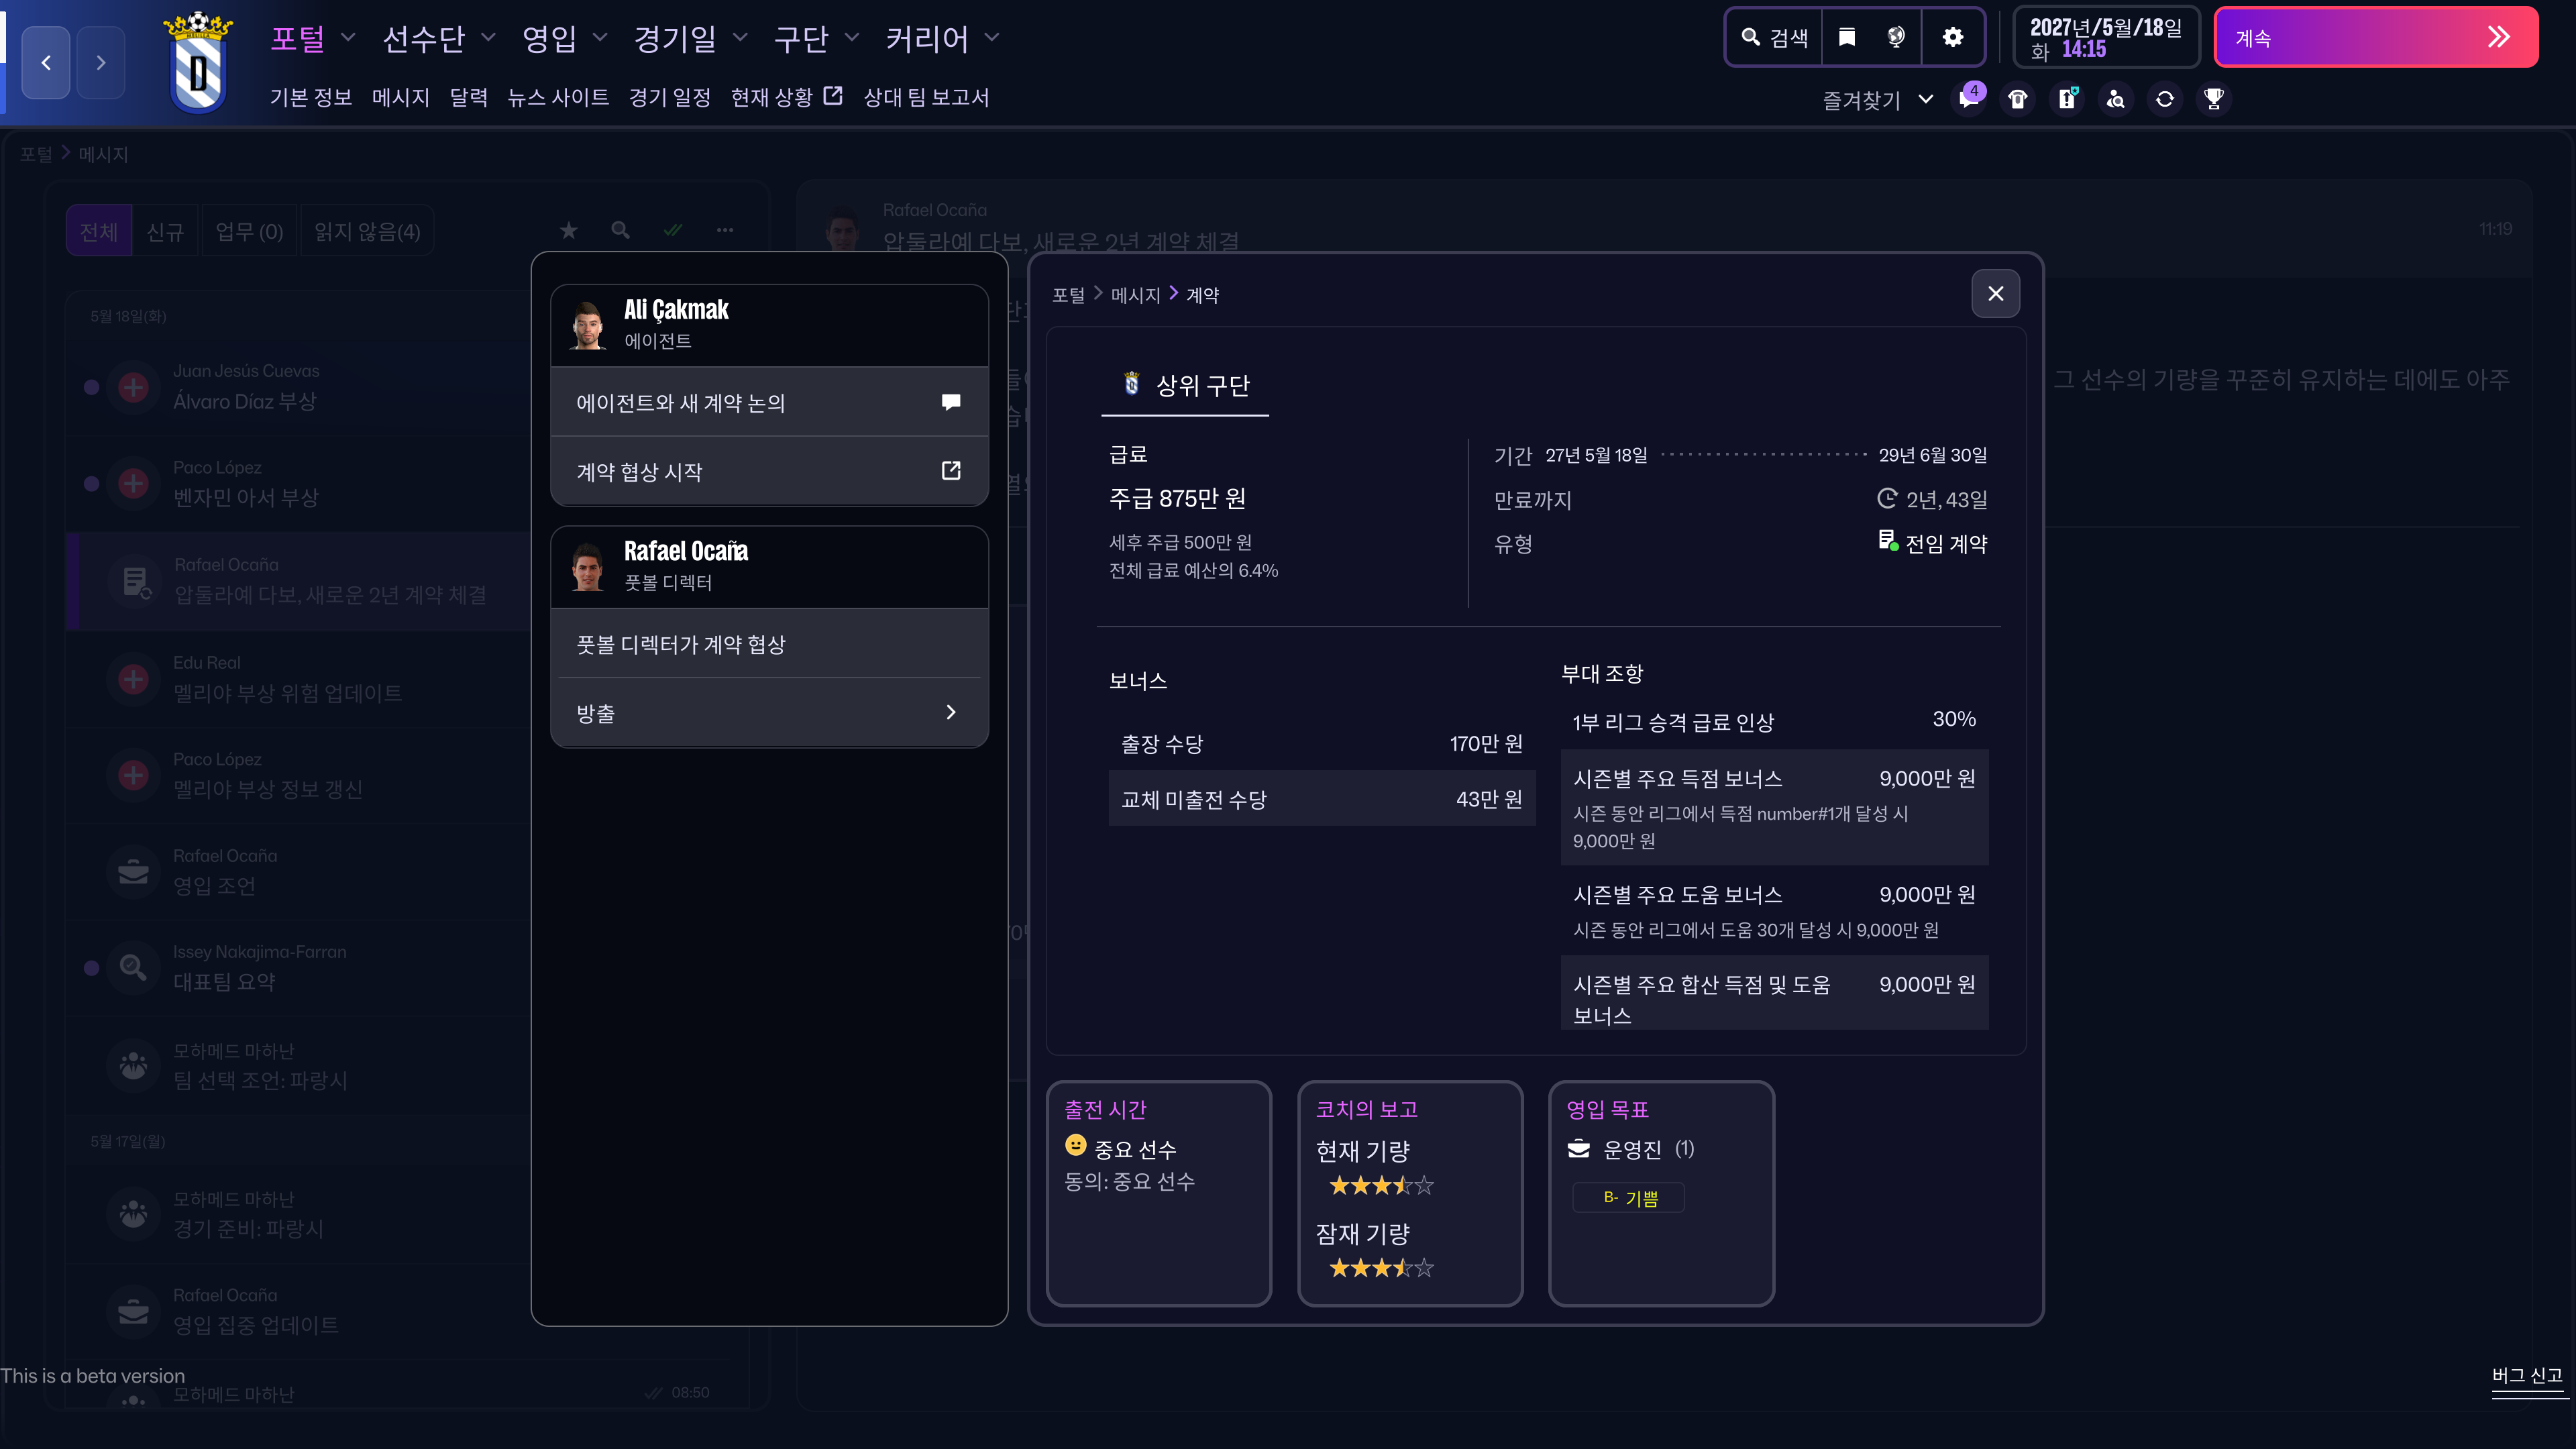Open the messages inbox icon with badge

(x=1969, y=99)
